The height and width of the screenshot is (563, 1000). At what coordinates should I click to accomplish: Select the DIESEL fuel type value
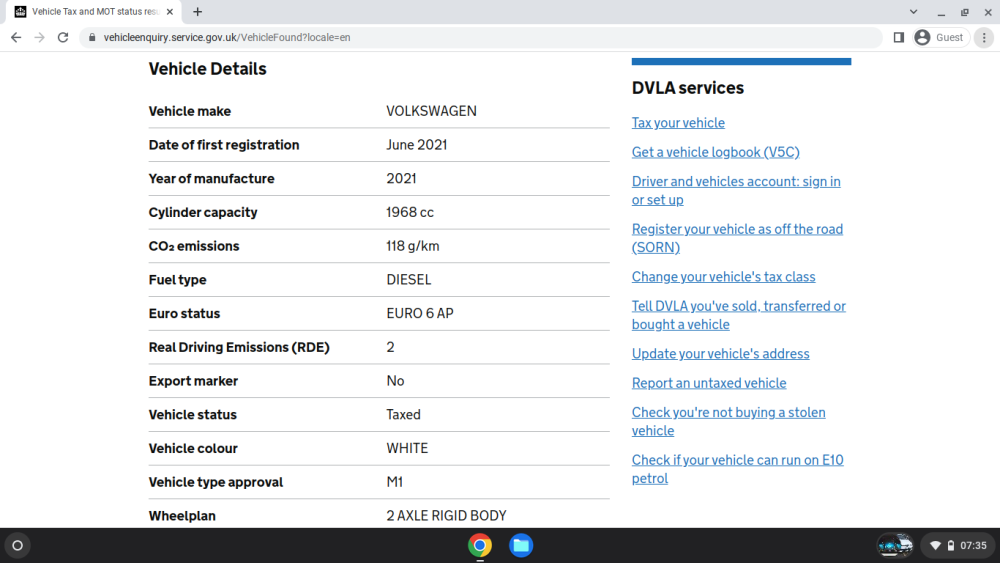pos(409,280)
